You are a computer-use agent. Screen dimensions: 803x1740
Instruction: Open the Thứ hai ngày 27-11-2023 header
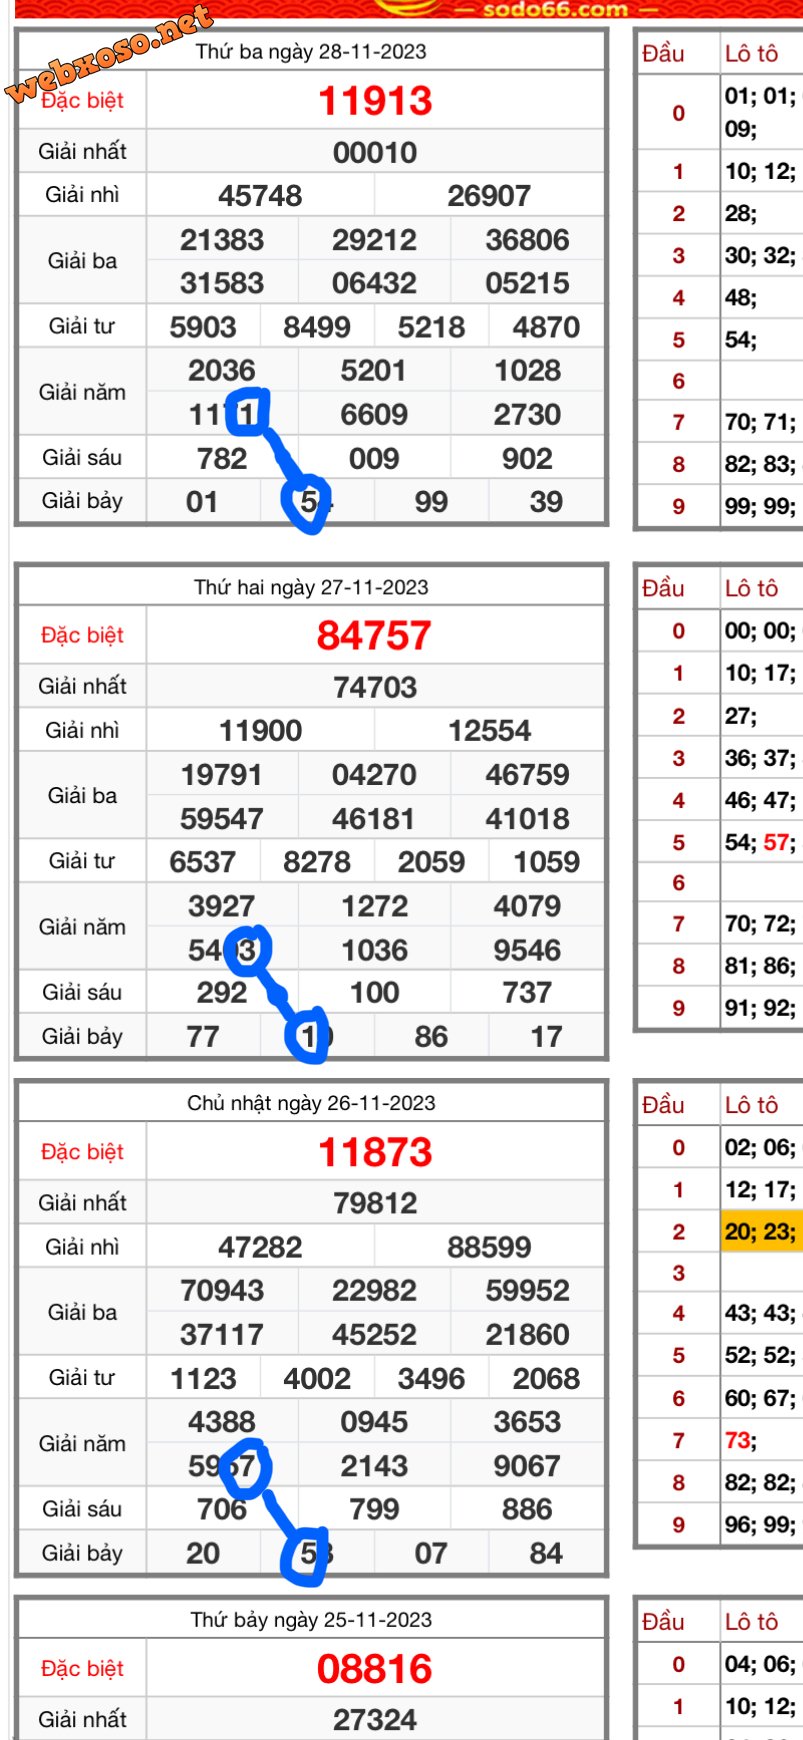tap(311, 588)
